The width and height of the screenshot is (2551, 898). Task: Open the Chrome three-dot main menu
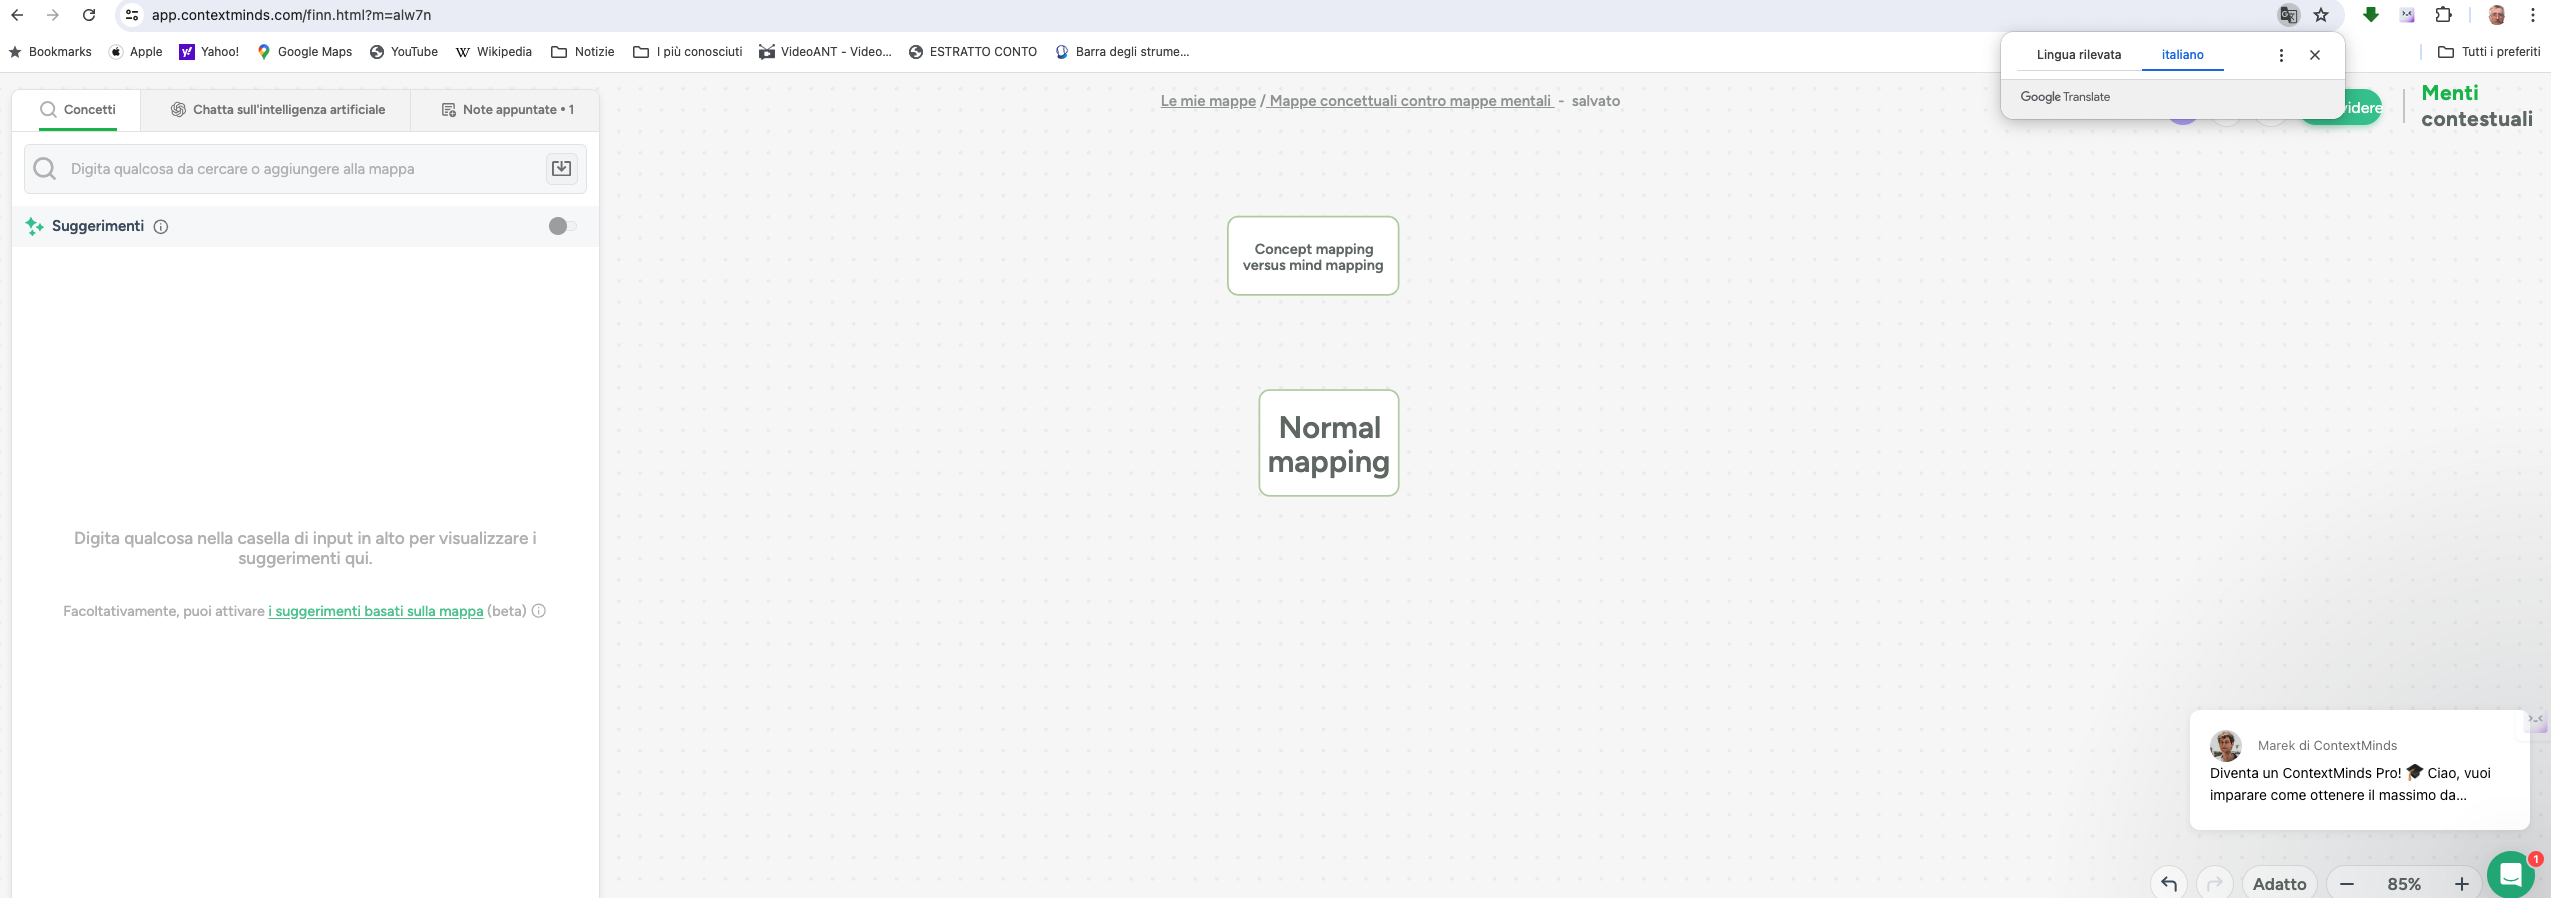point(2532,15)
